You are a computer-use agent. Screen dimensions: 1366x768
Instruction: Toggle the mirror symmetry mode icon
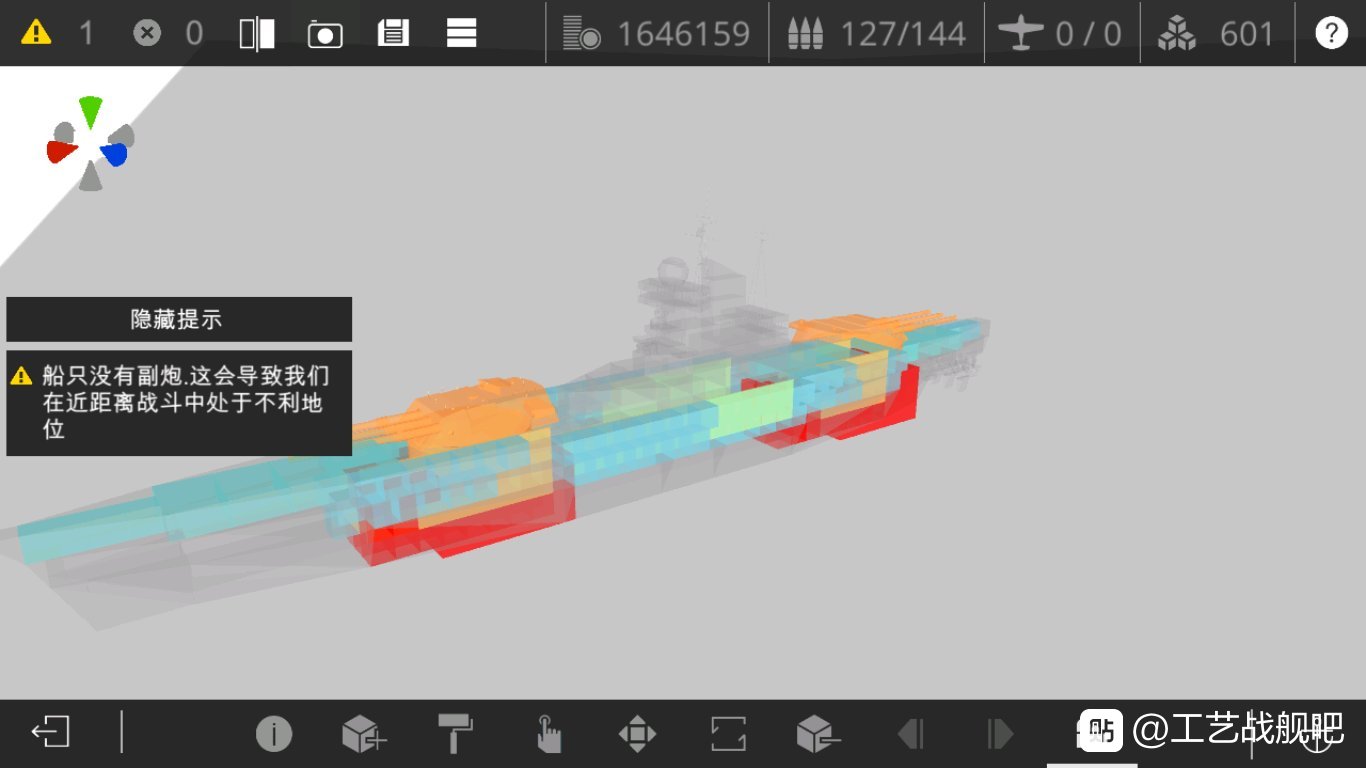257,34
